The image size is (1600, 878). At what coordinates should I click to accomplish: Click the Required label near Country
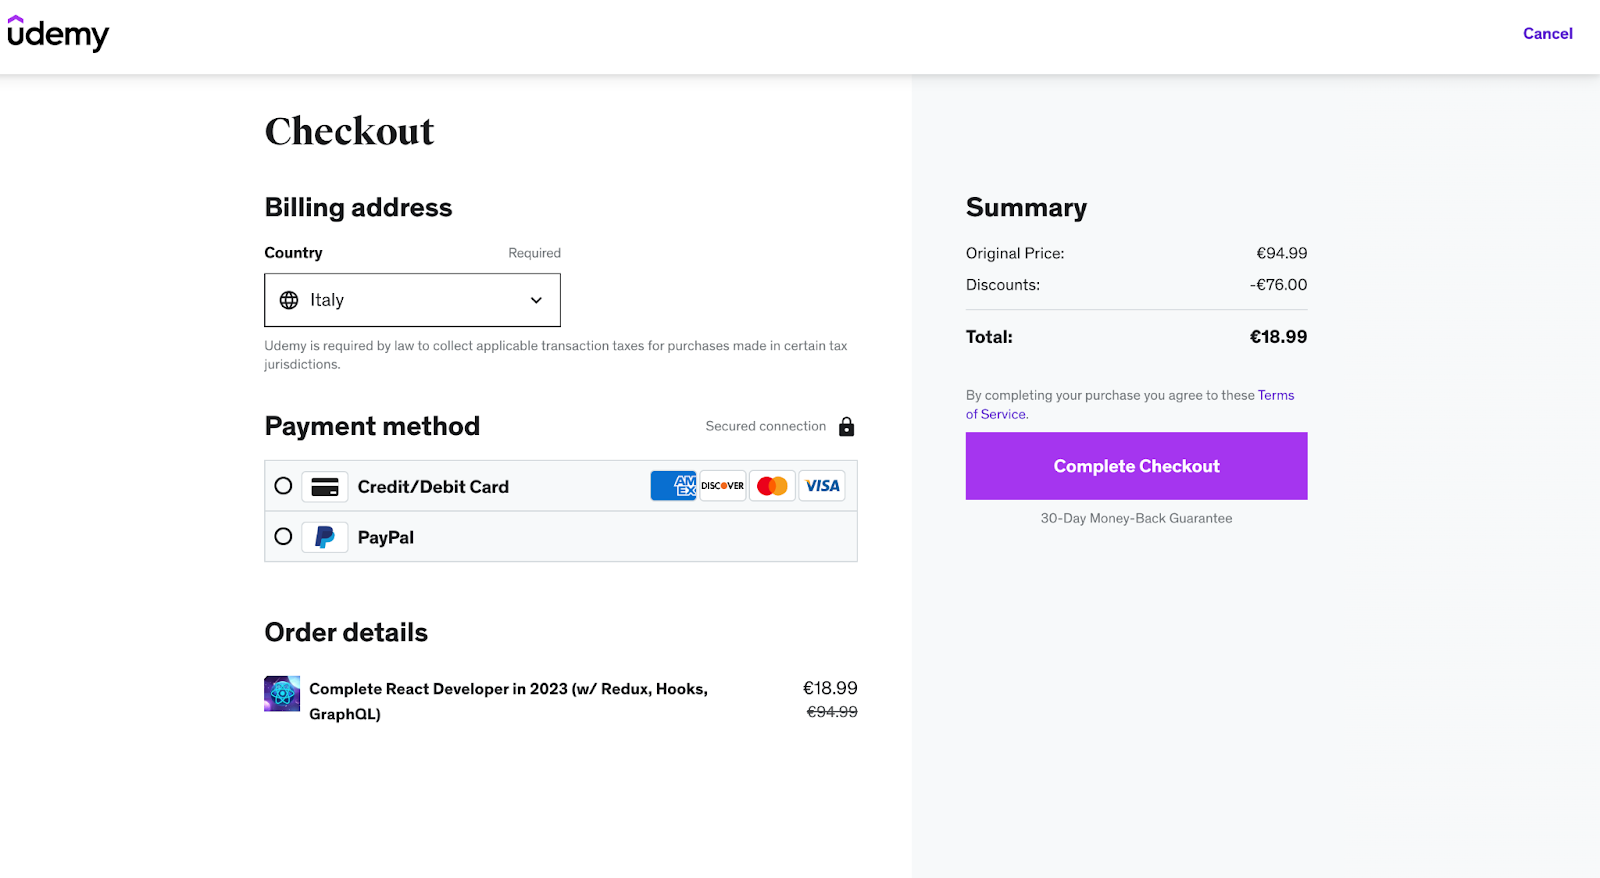[x=534, y=253]
